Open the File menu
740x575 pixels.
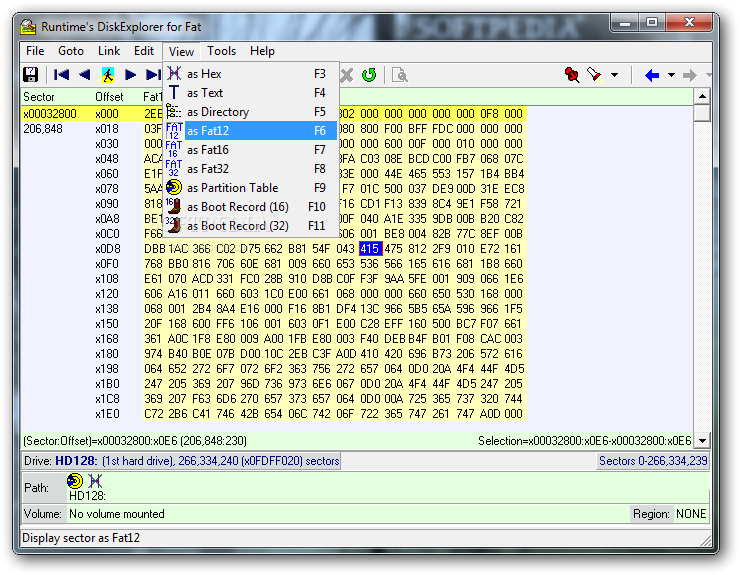point(35,51)
